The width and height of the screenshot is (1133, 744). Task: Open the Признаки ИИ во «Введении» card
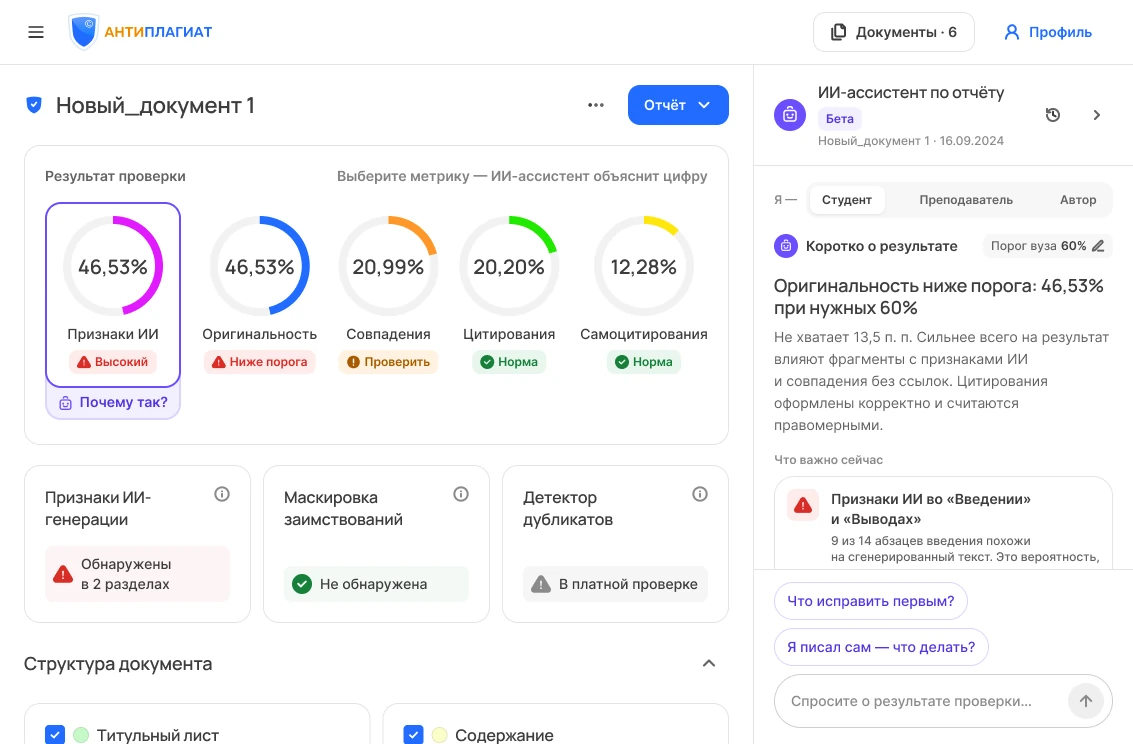(x=943, y=523)
